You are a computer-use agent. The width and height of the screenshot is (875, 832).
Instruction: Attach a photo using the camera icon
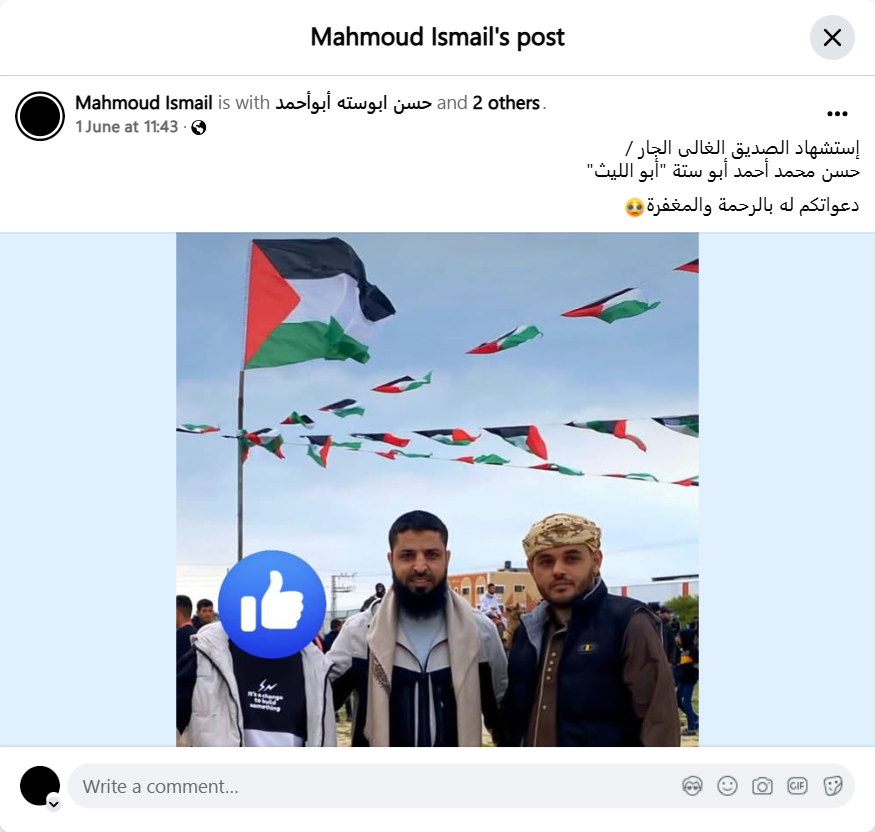[762, 786]
